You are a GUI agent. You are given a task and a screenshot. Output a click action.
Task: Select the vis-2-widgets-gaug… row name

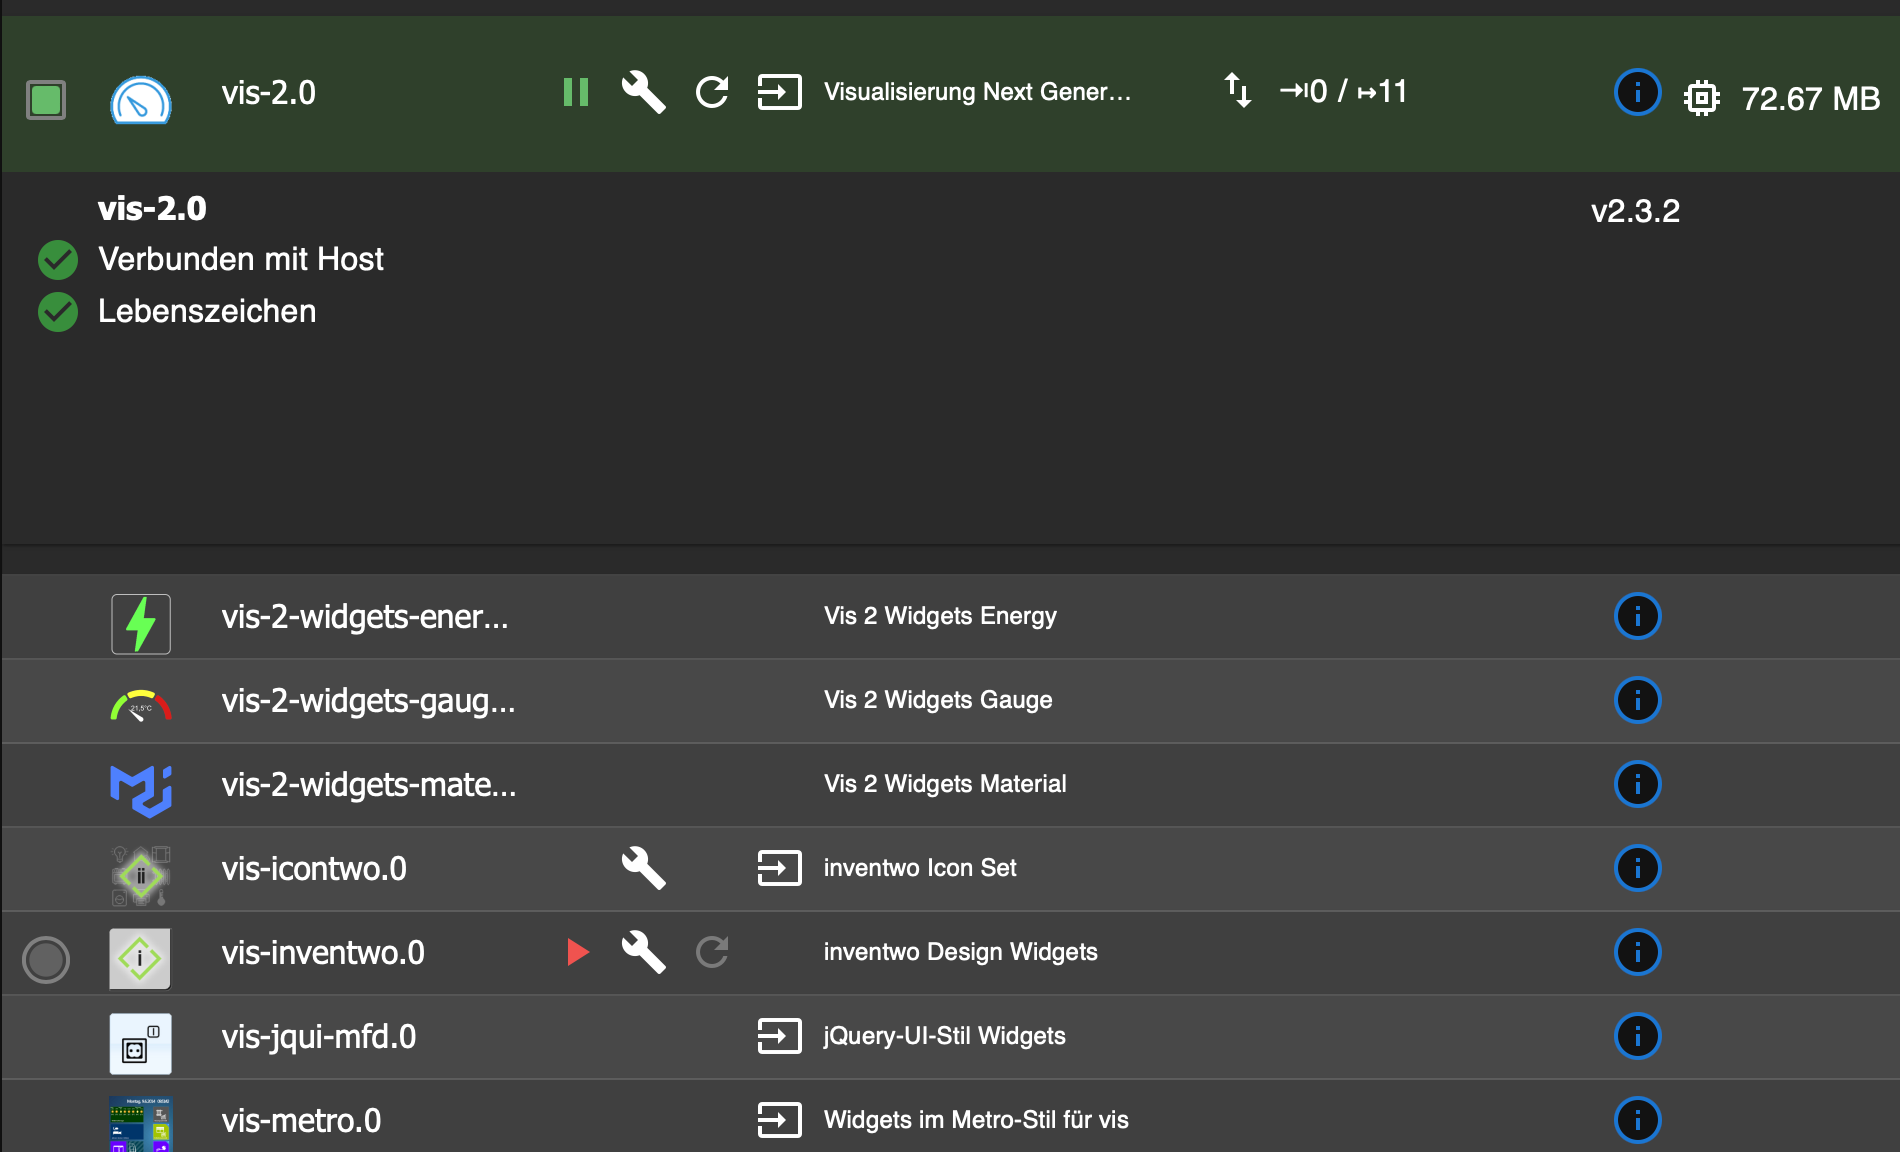pyautogui.click(x=368, y=701)
